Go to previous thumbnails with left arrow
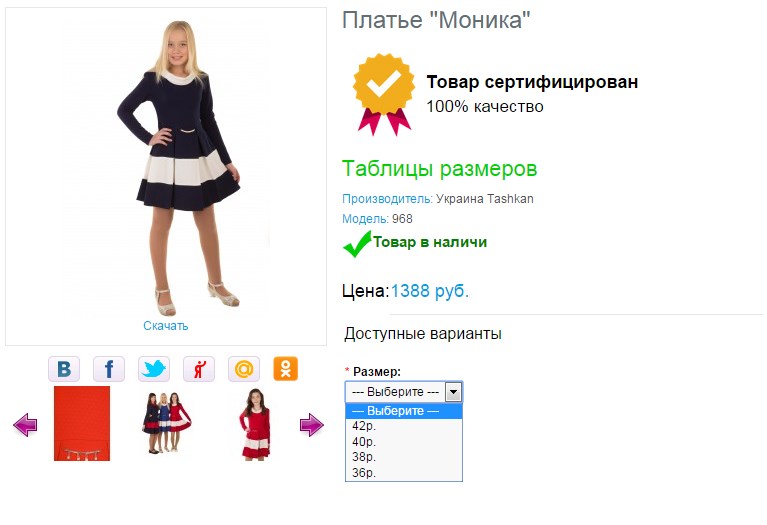The width and height of the screenshot is (767, 525). [25, 424]
